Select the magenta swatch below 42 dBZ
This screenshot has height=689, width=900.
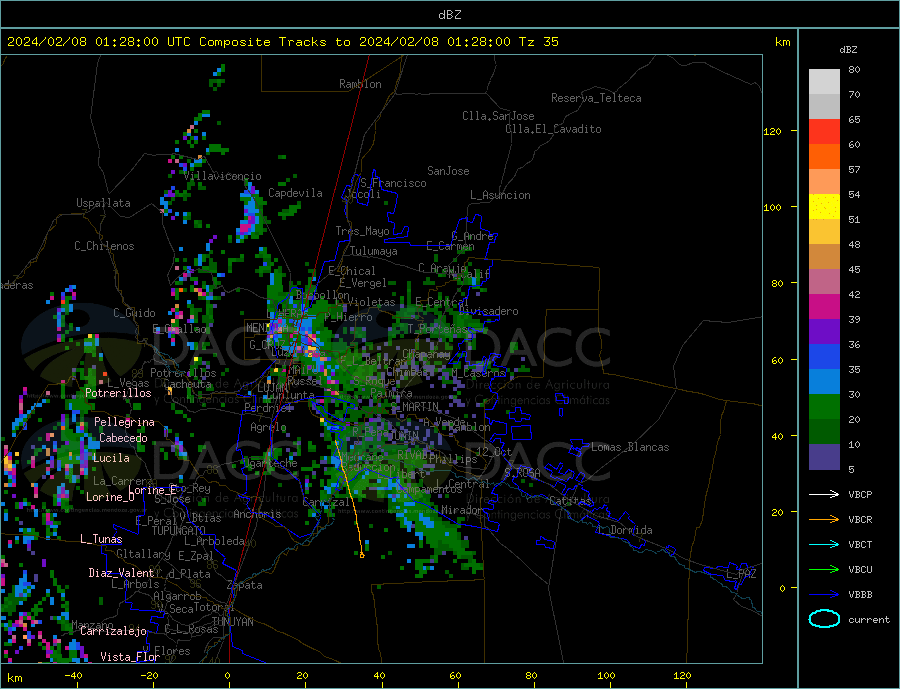click(824, 307)
